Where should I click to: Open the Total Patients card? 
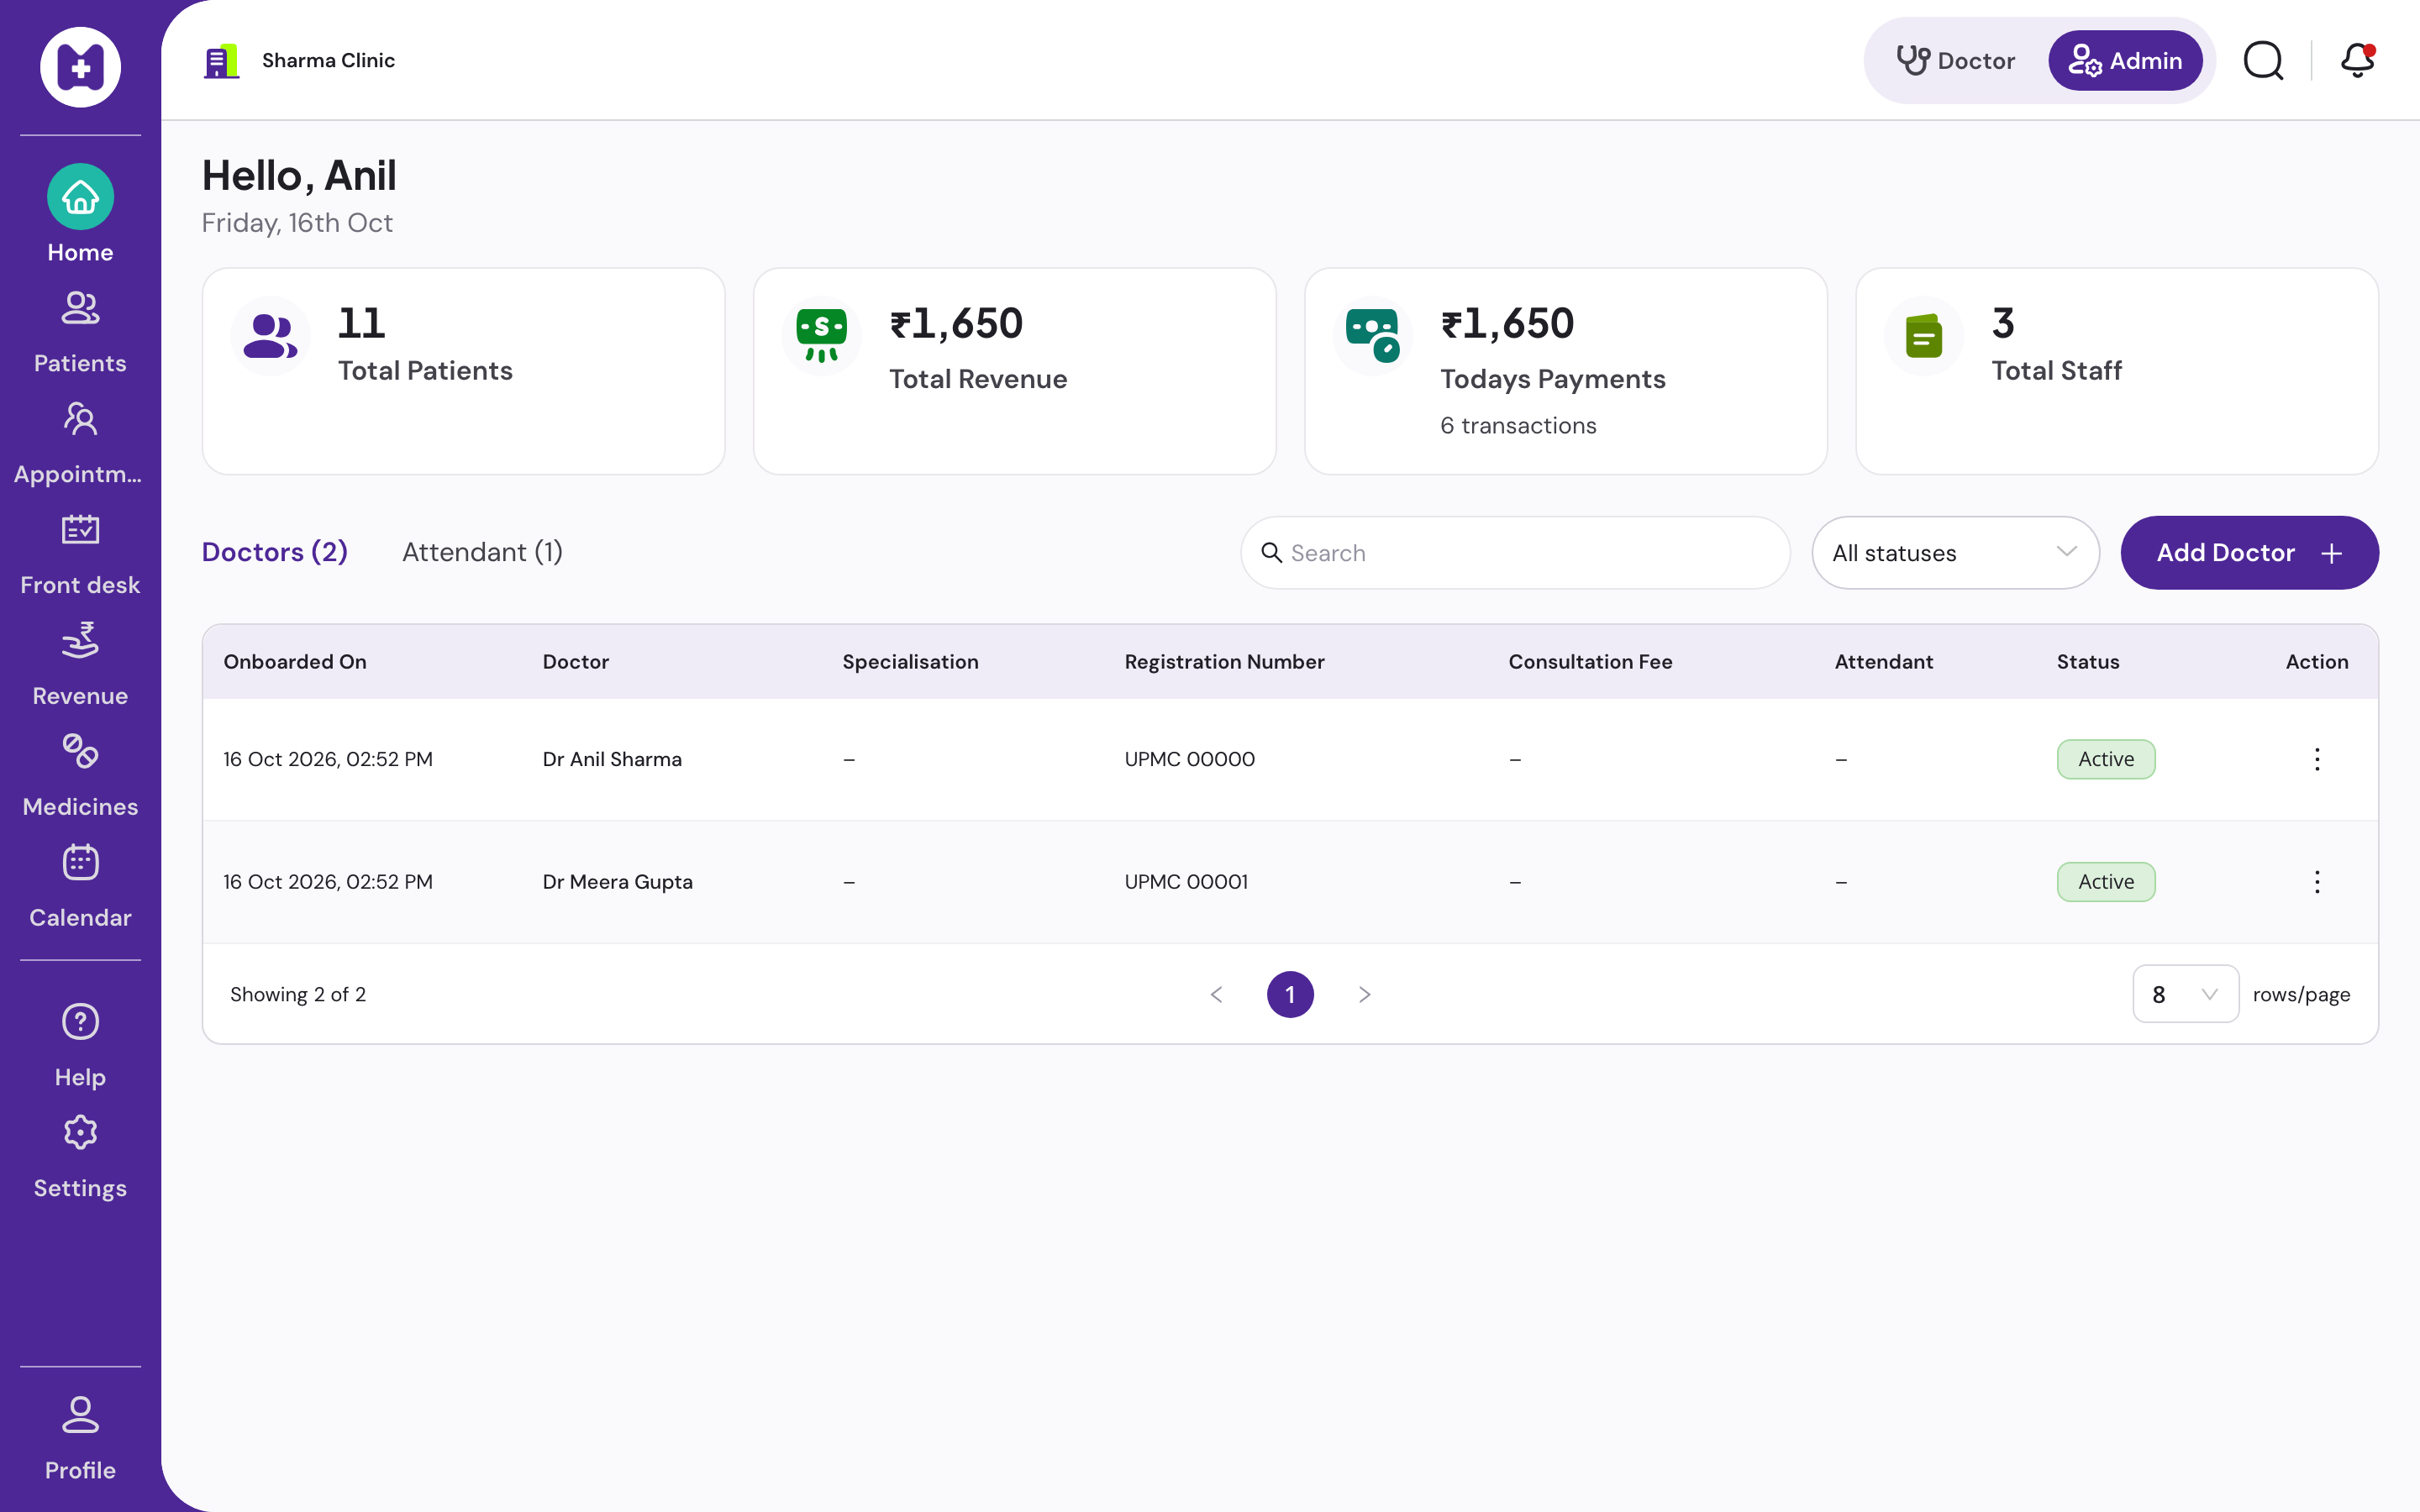[463, 371]
